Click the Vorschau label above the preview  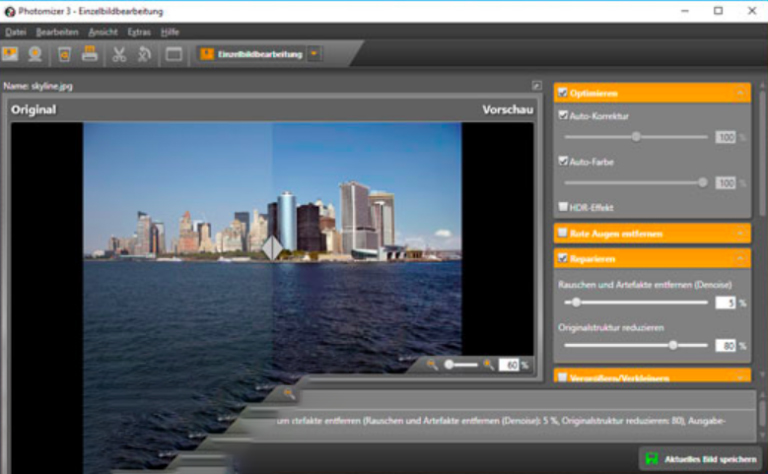[x=507, y=109]
